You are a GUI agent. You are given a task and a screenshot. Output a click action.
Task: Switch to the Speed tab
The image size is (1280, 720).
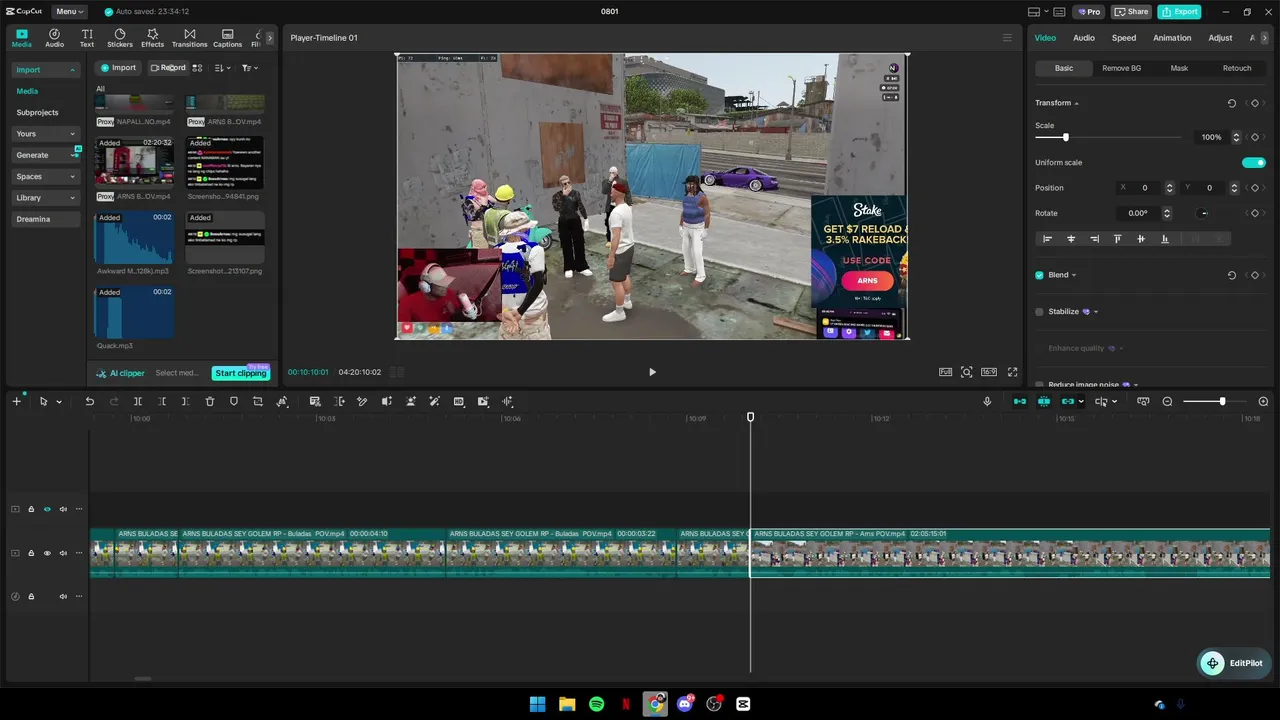point(1124,38)
